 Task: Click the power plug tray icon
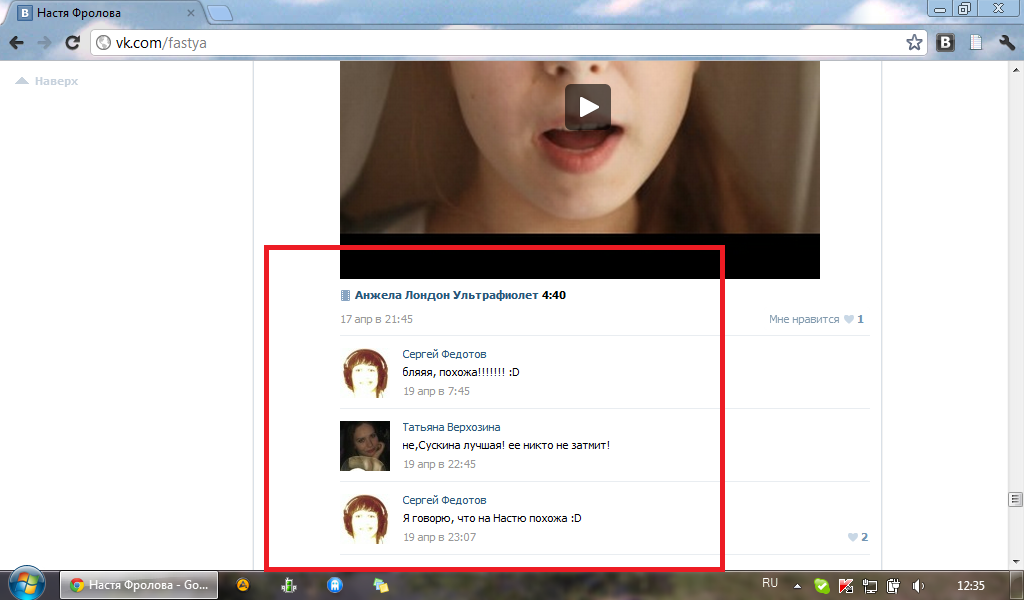[x=893, y=586]
